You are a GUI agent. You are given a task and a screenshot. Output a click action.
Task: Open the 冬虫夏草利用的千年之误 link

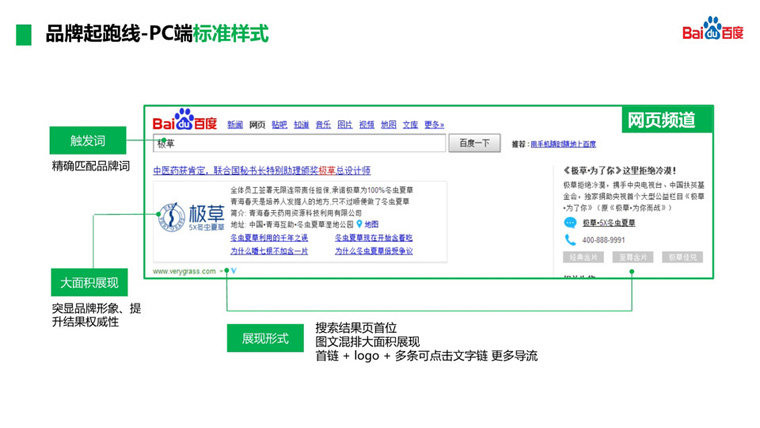point(269,238)
